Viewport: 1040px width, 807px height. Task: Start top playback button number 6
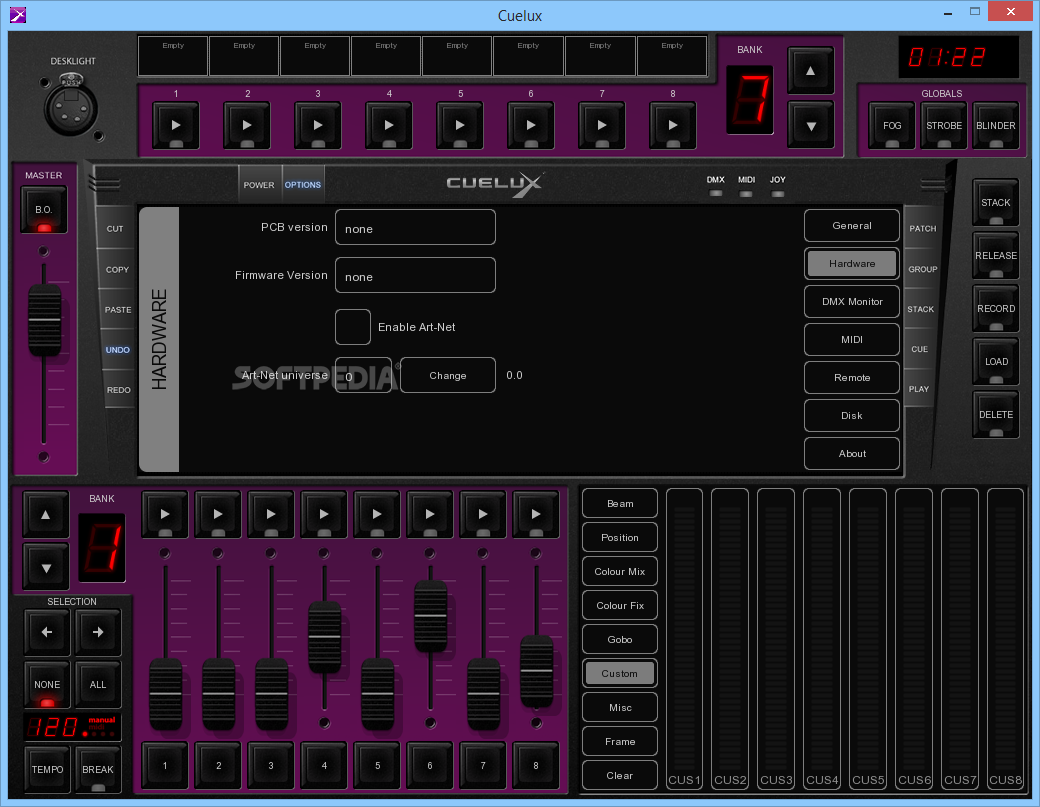[531, 125]
